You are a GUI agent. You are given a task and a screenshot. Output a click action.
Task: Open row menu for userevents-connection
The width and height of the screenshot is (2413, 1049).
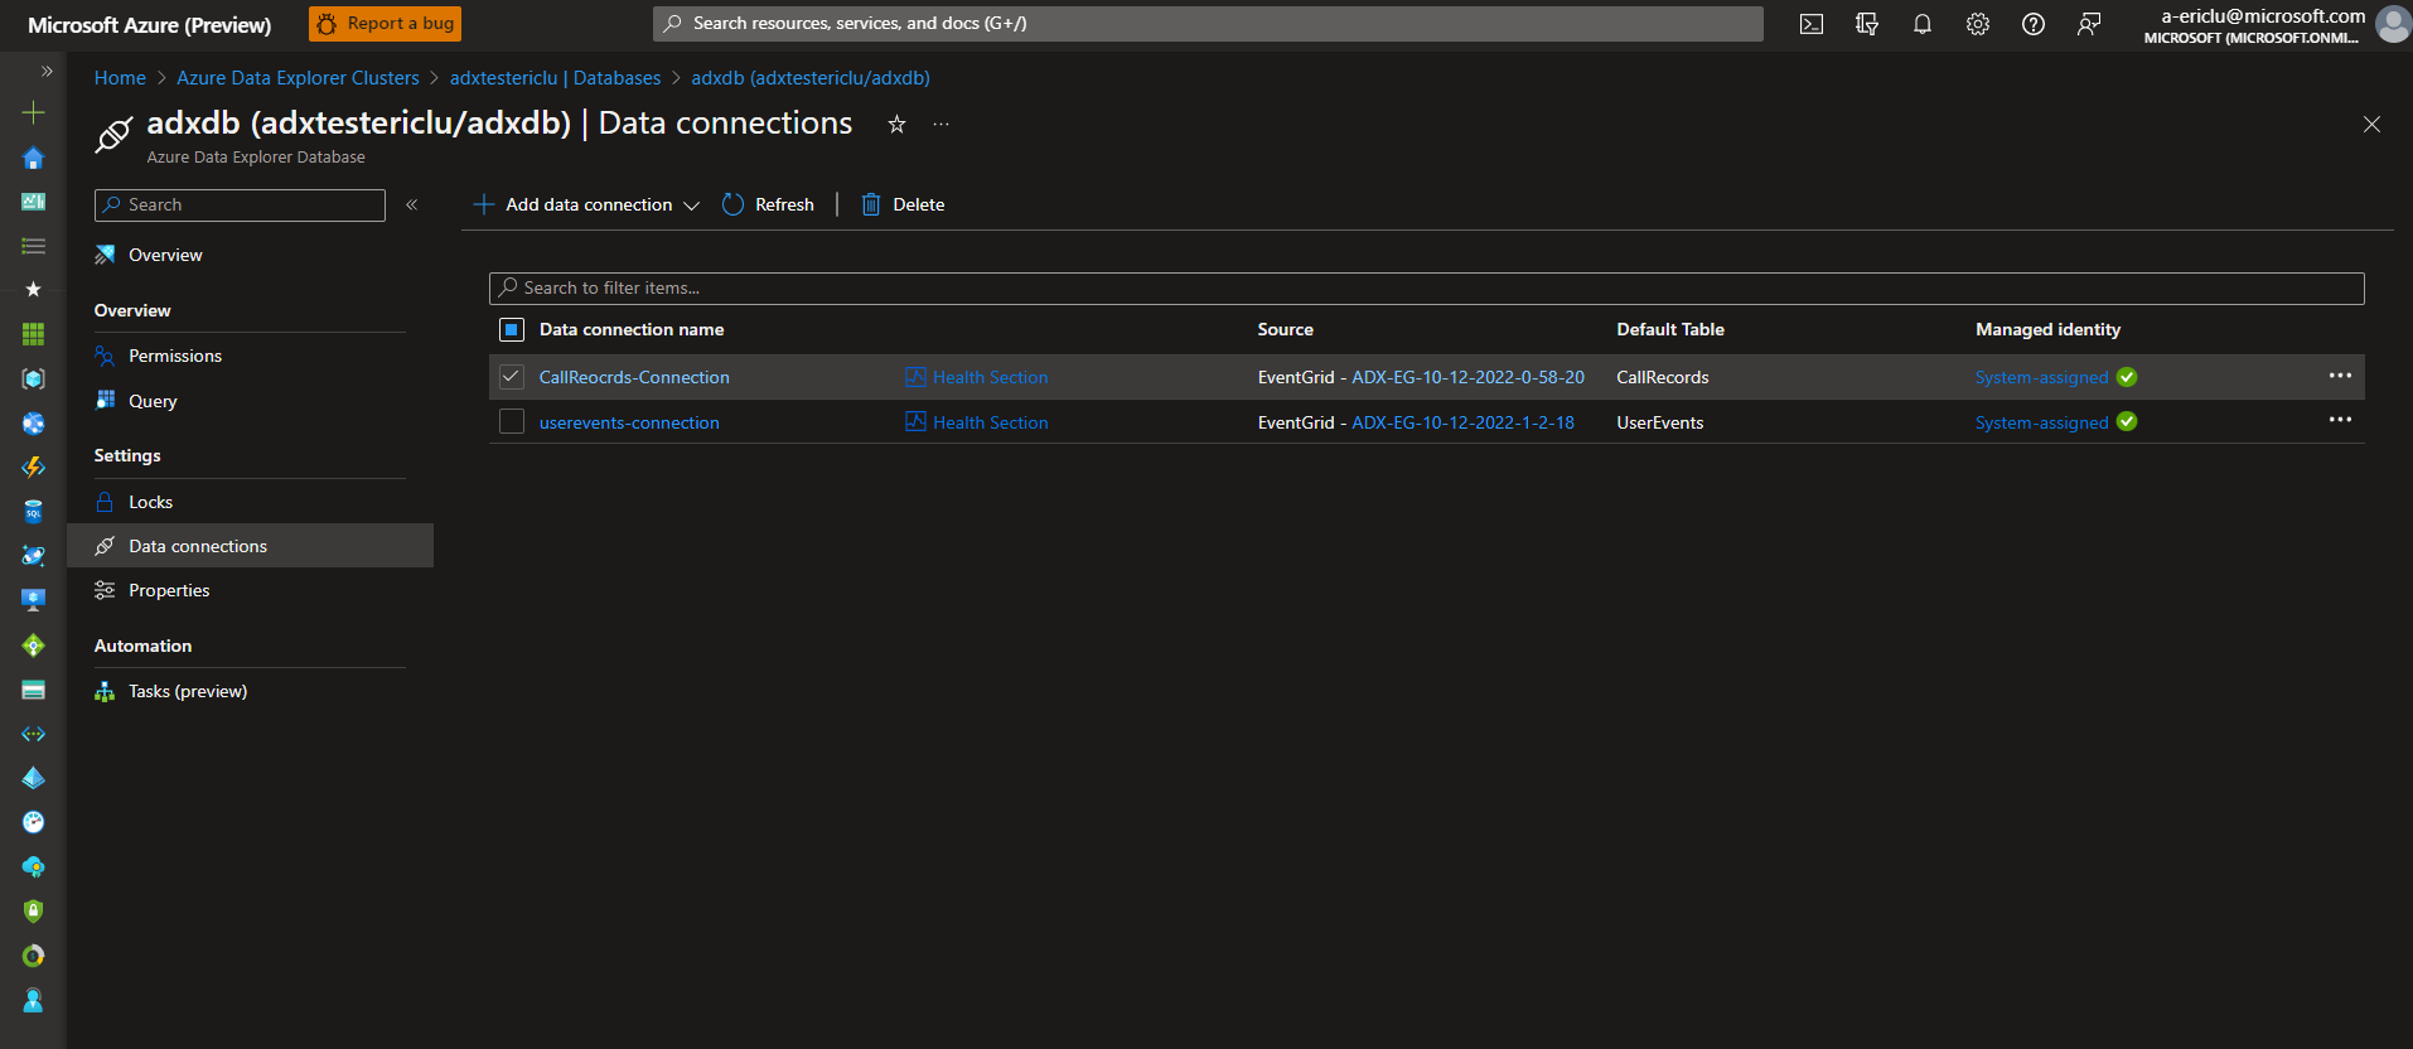tap(2340, 421)
